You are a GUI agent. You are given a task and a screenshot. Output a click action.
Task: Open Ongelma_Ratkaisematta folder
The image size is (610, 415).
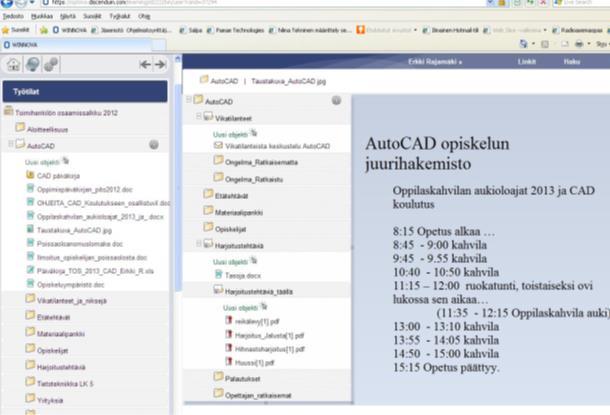[x=261, y=163]
